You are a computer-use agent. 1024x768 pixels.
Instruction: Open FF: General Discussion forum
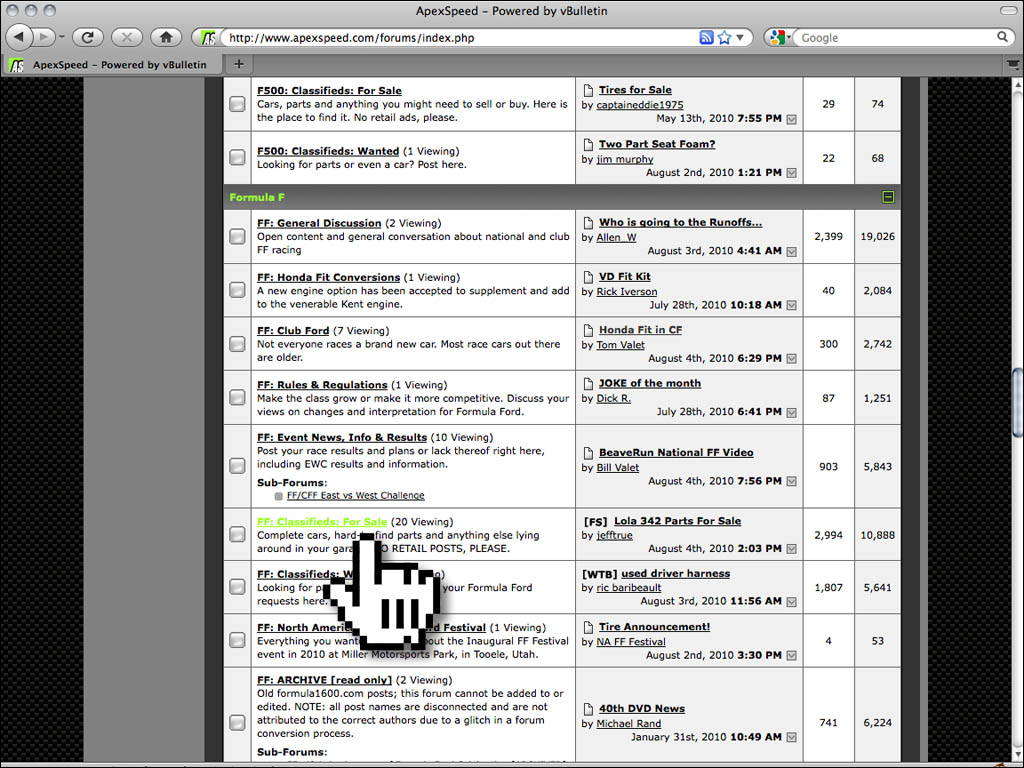(319, 223)
